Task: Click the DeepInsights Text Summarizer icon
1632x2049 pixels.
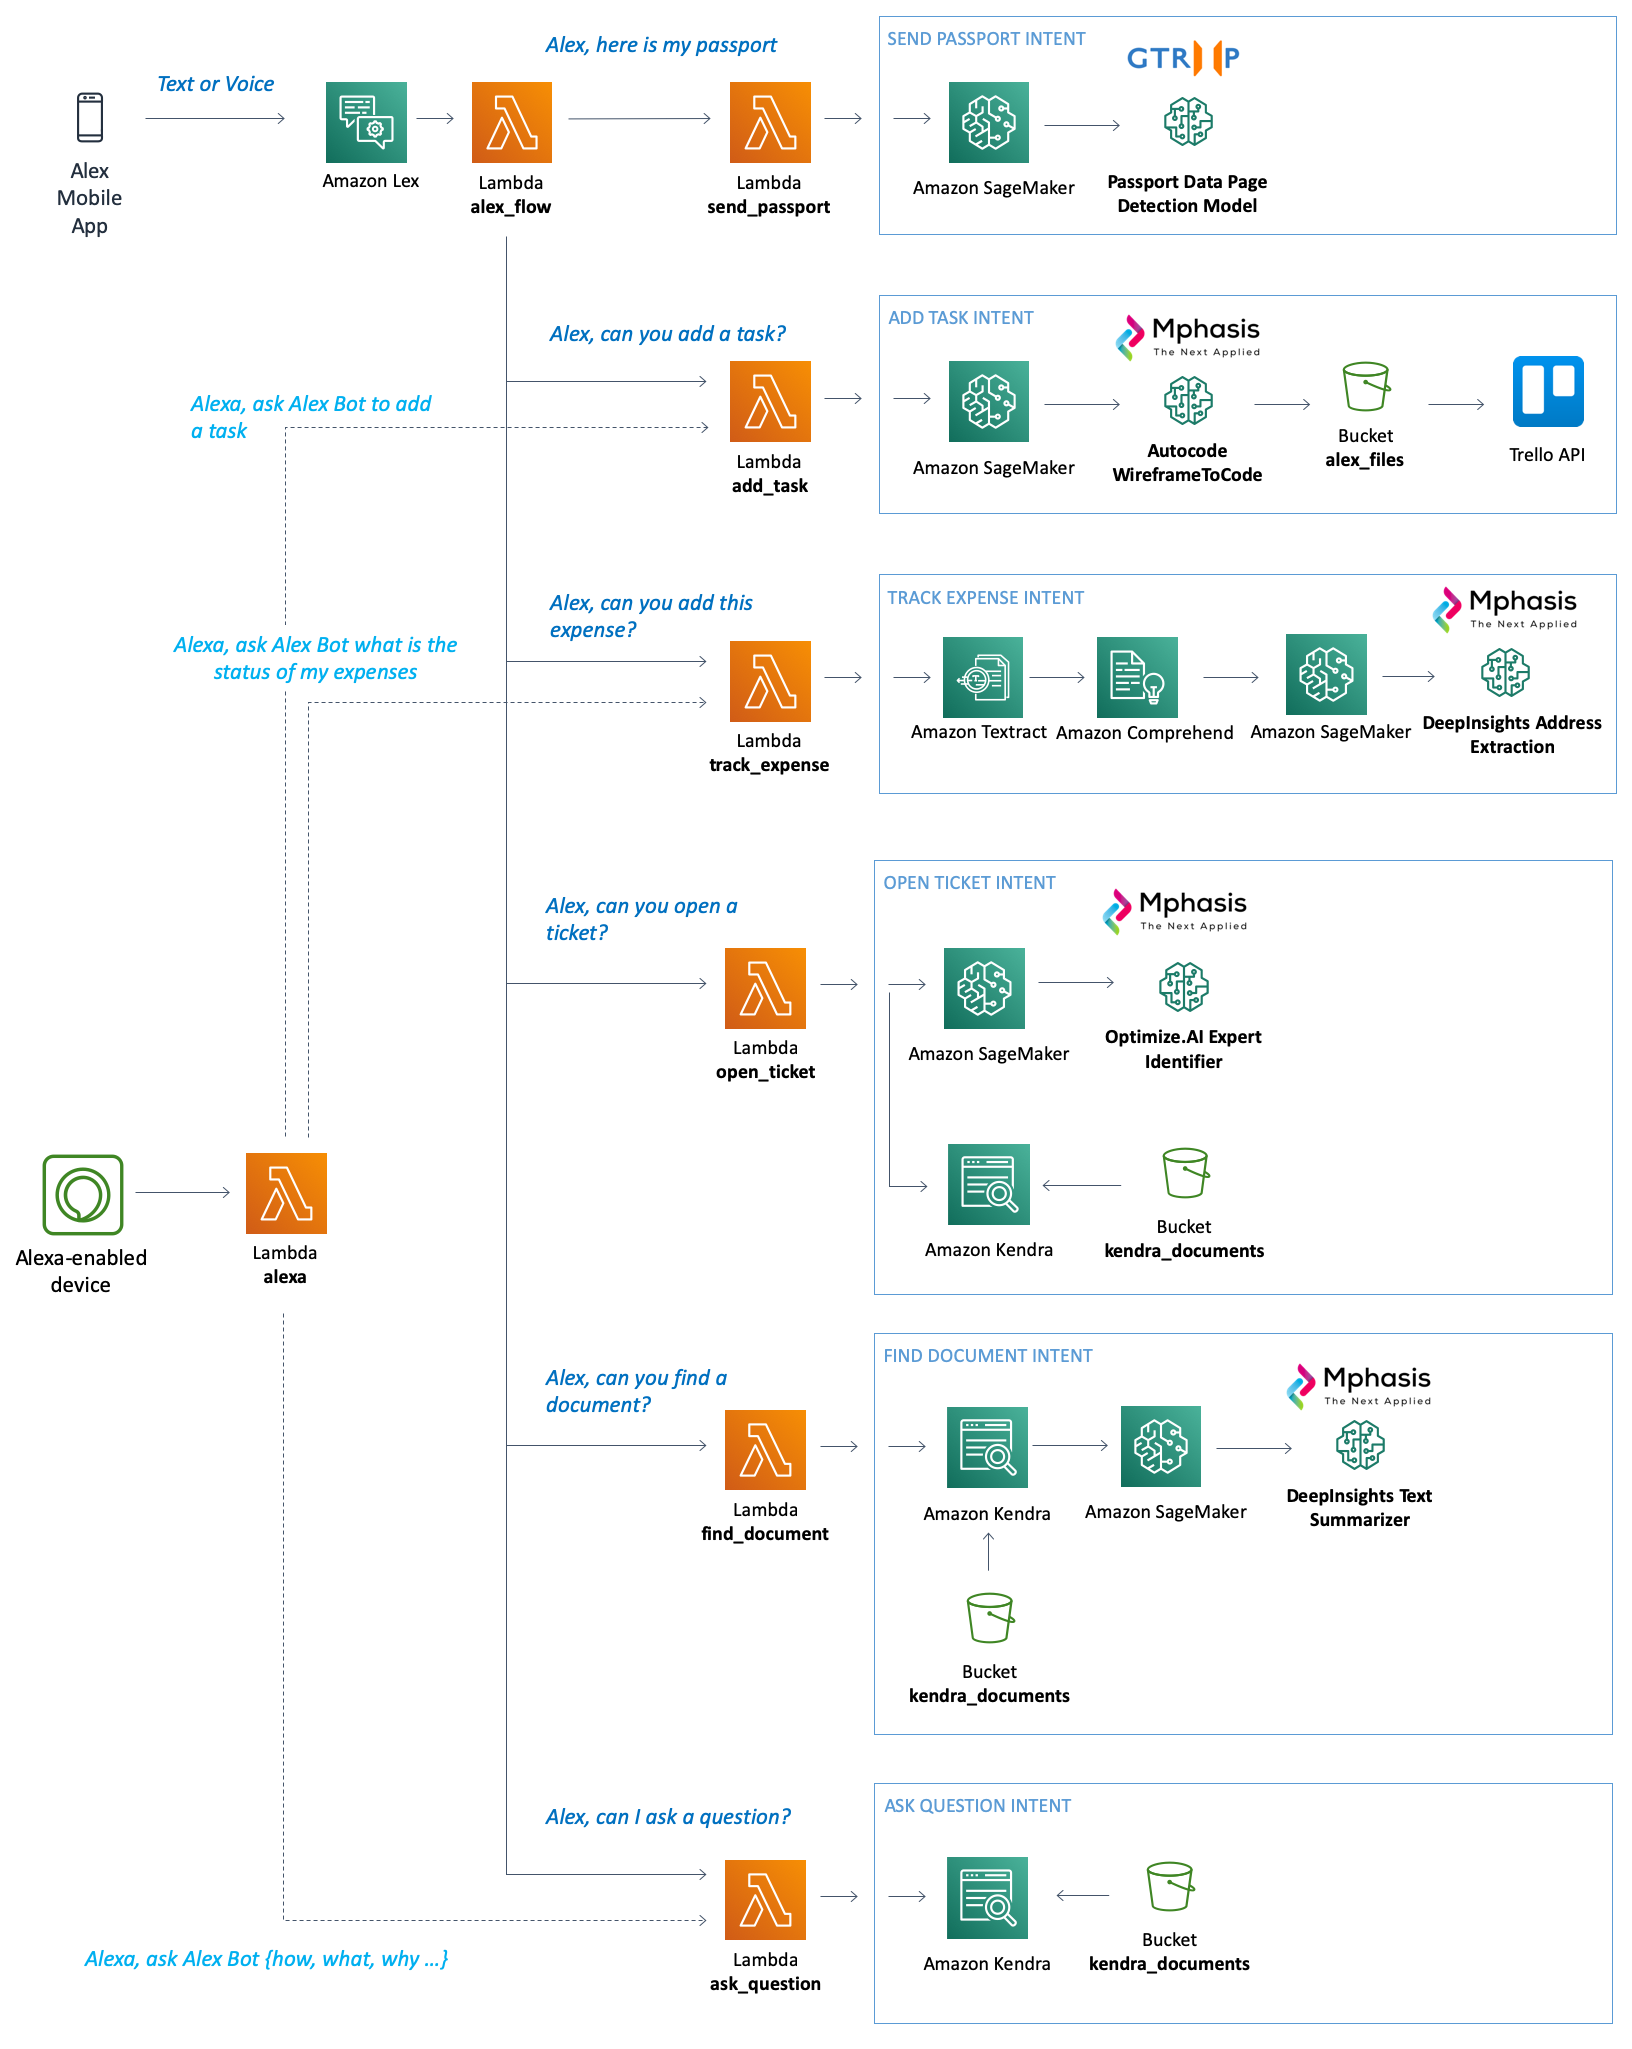Action: point(1361,1446)
